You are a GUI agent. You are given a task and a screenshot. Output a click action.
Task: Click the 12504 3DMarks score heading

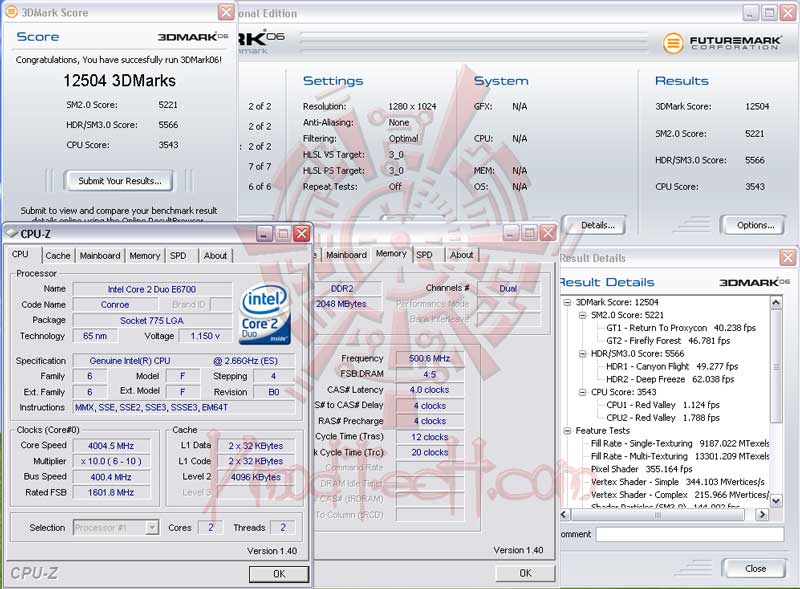coord(119,81)
